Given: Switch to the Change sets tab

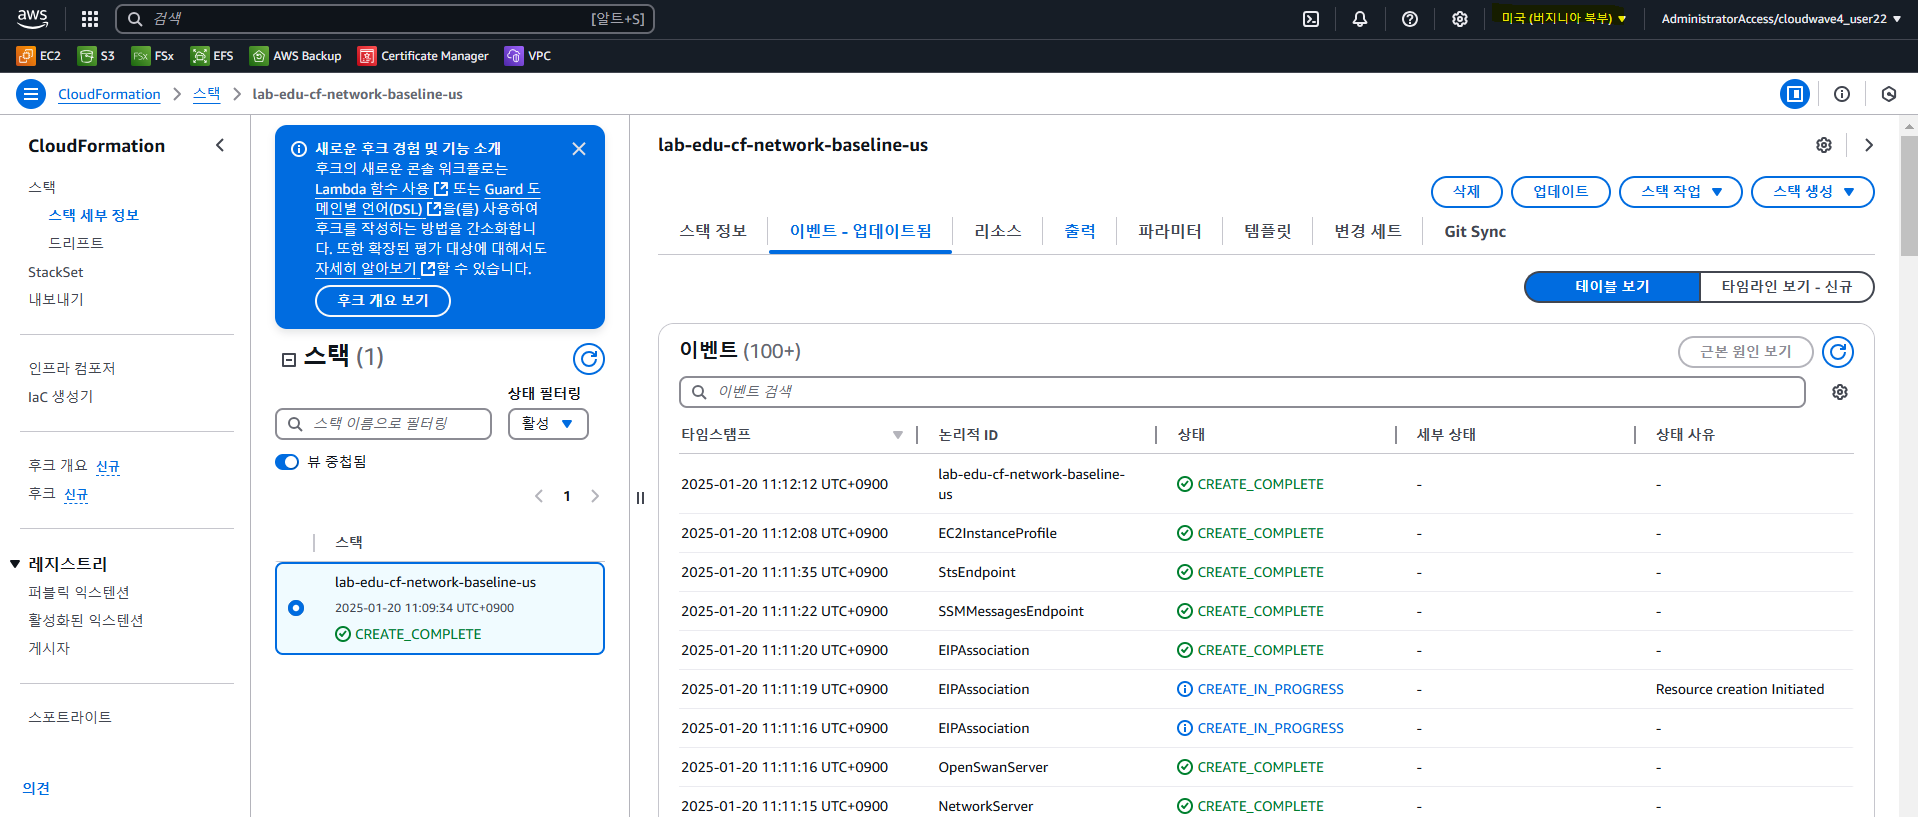Looking at the screenshot, I should (1368, 231).
